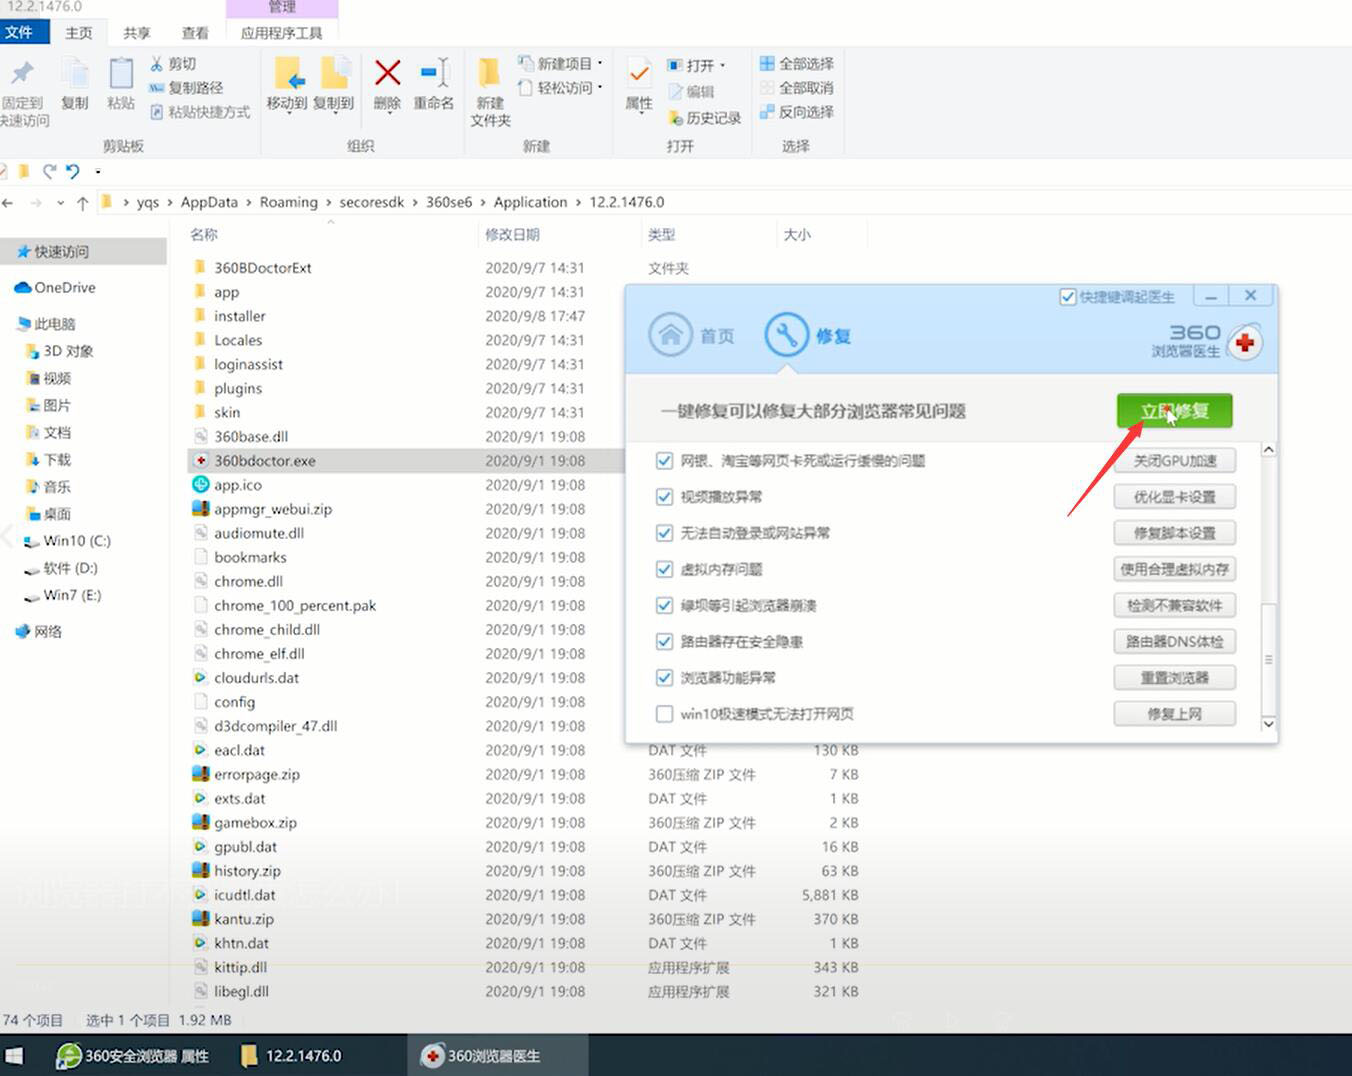
Task: Click the Up directory arrow
Action: point(82,203)
